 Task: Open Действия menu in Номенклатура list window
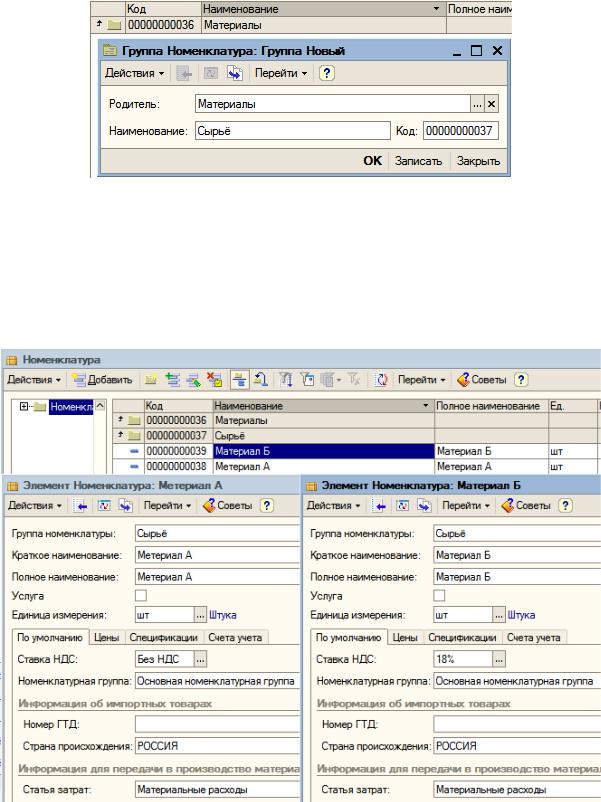pos(34,380)
